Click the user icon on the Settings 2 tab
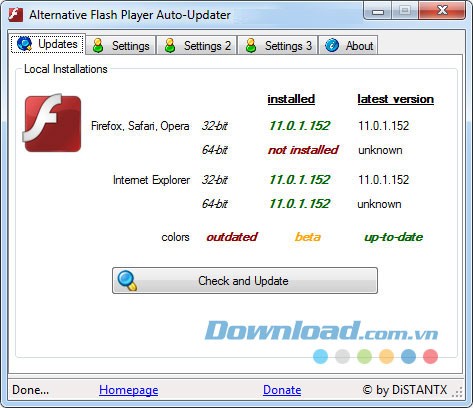This screenshot has width=473, height=408. coord(170,46)
